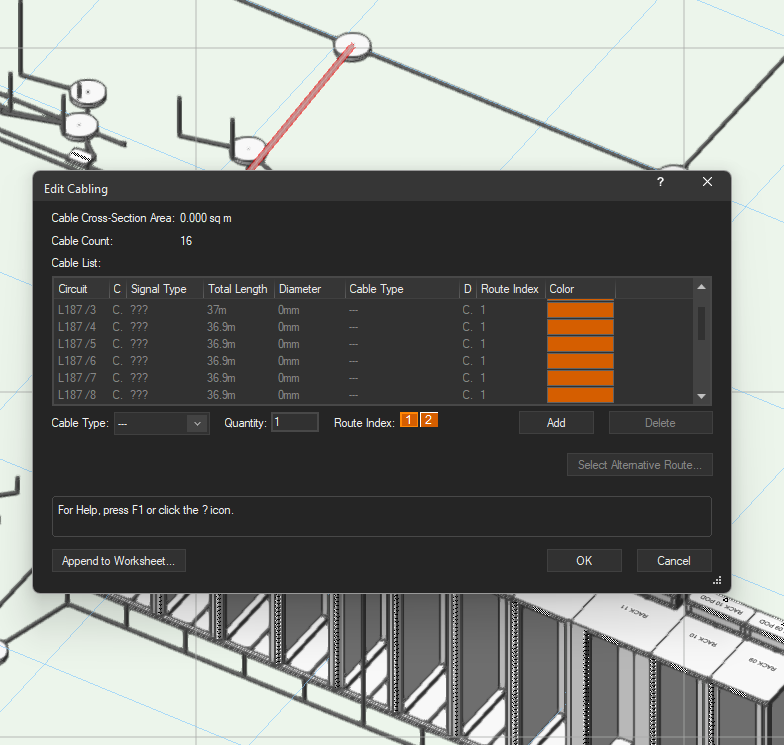The width and height of the screenshot is (784, 745).
Task: Click the Quantity input field
Action: [295, 423]
